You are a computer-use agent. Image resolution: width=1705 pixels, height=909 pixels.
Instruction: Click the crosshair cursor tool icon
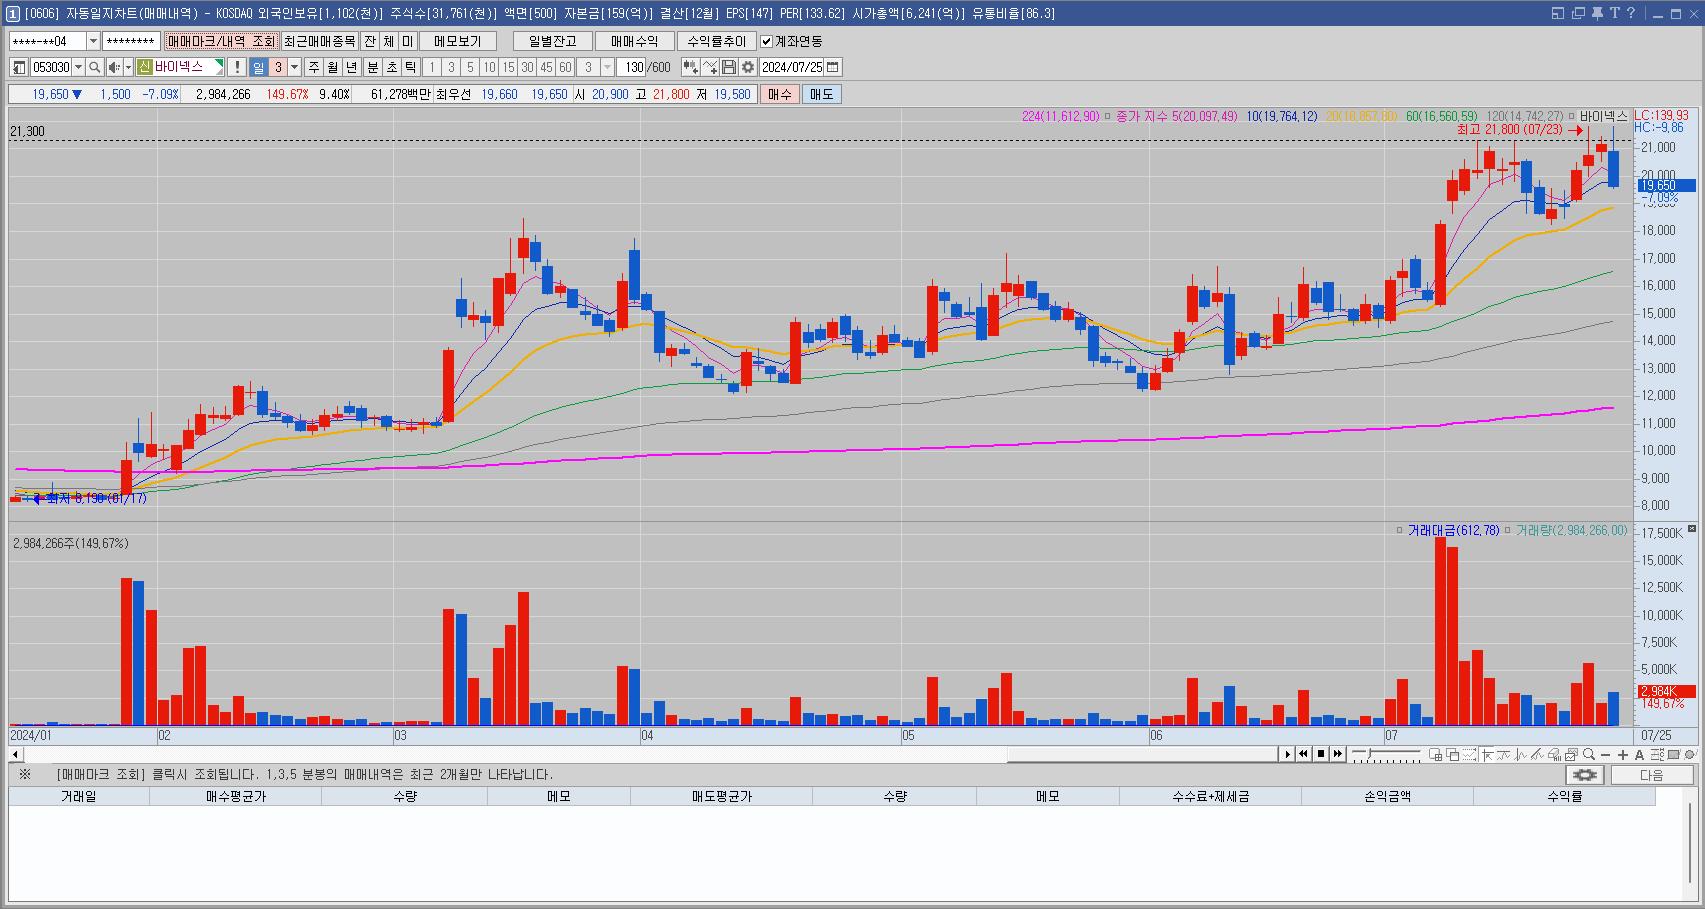point(1487,755)
